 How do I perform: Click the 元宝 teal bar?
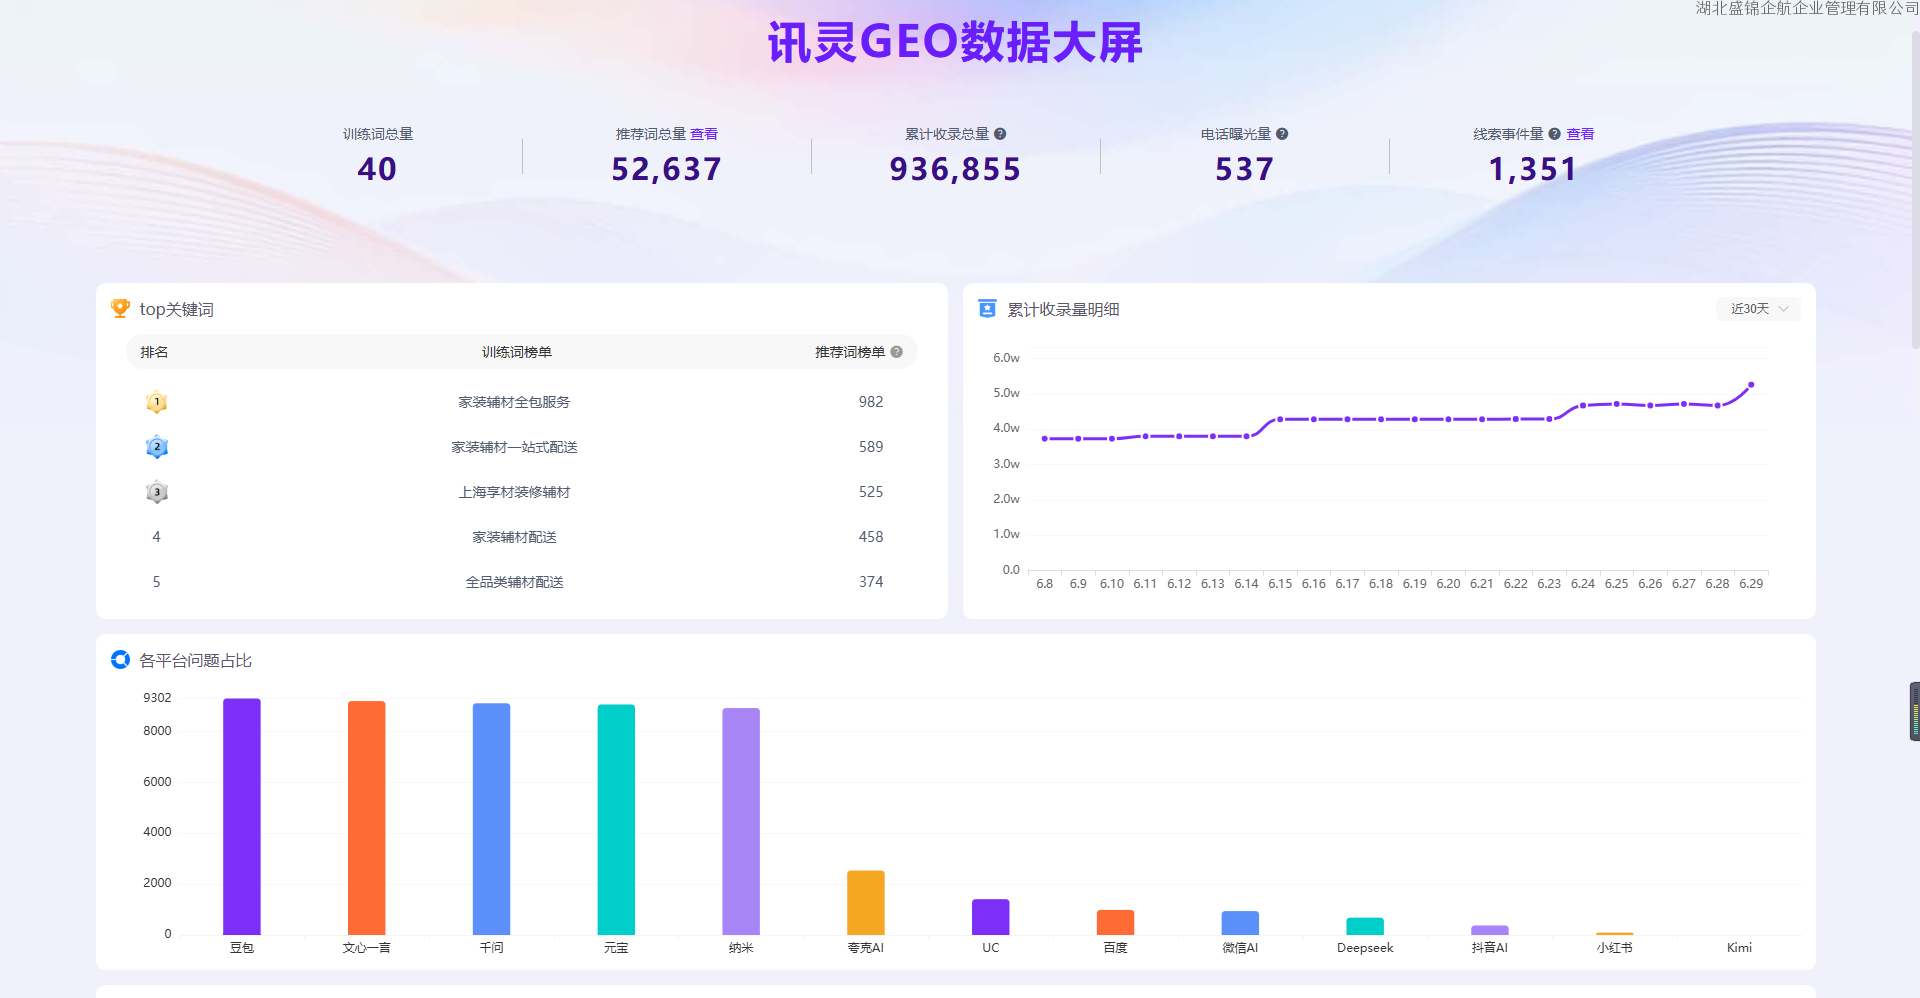[616, 820]
